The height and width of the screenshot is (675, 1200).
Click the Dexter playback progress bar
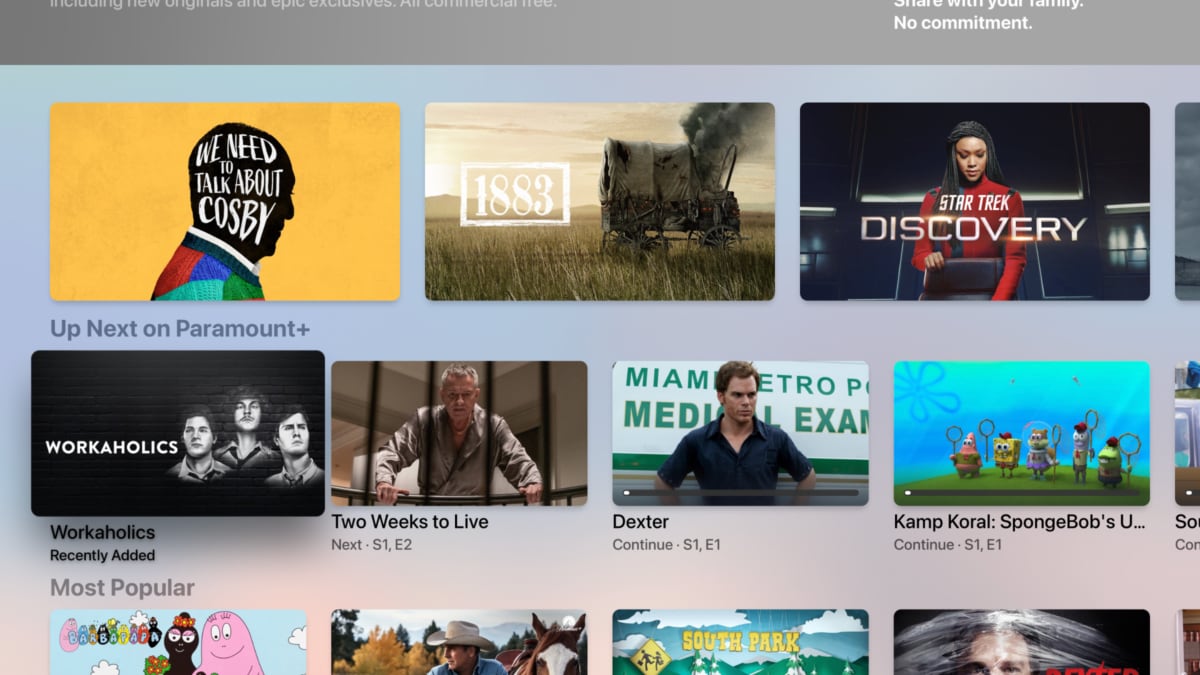741,493
